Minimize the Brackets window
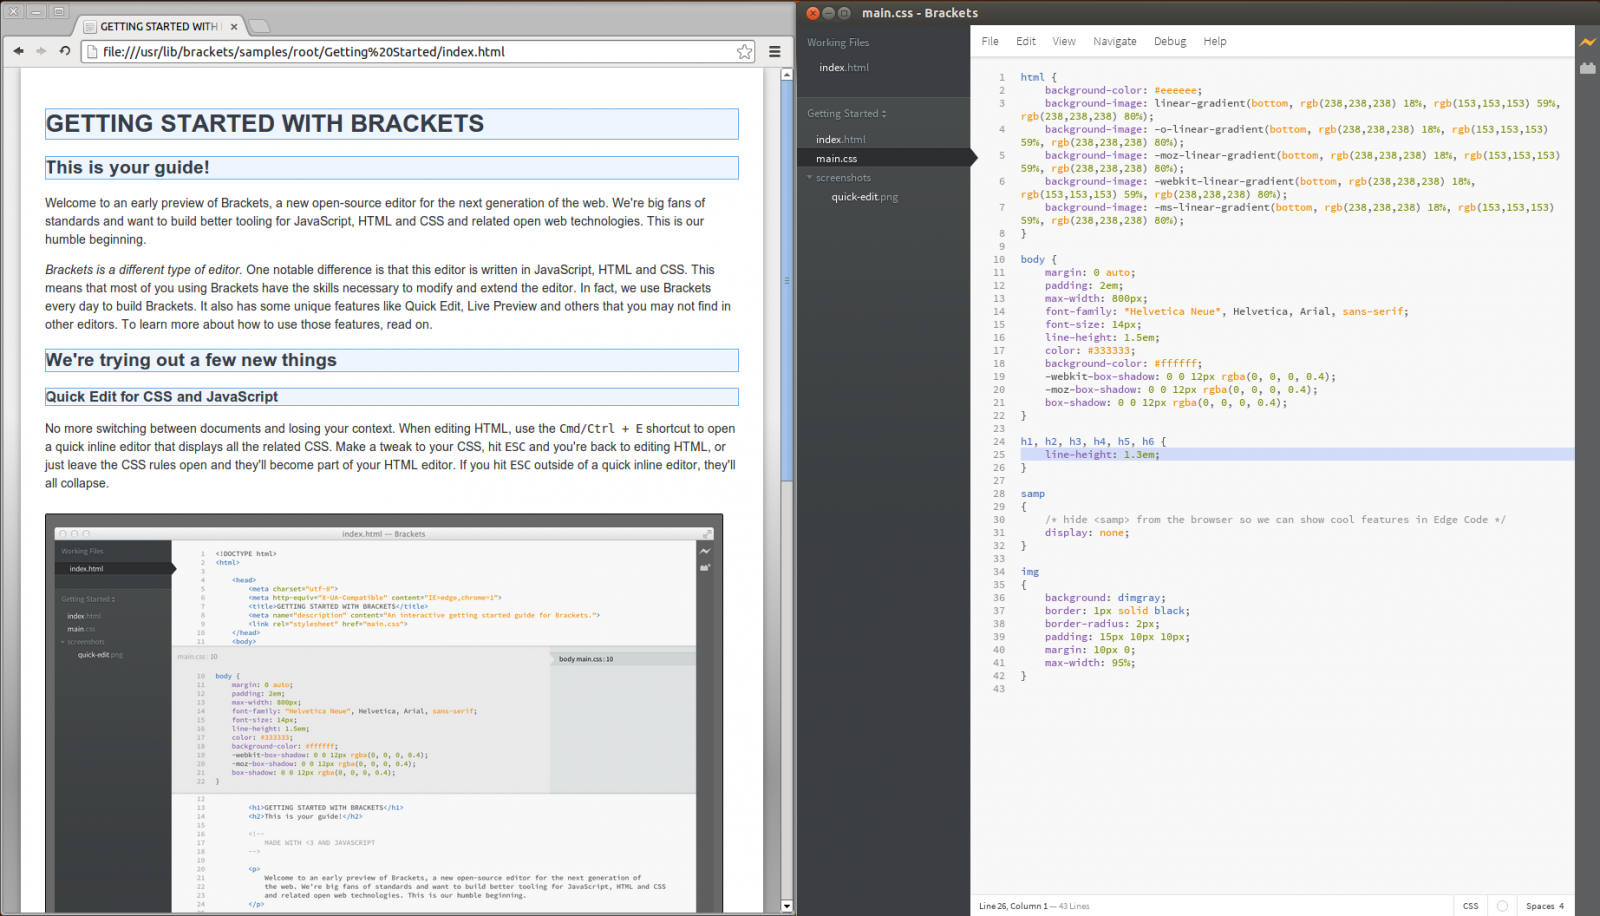 pos(828,13)
